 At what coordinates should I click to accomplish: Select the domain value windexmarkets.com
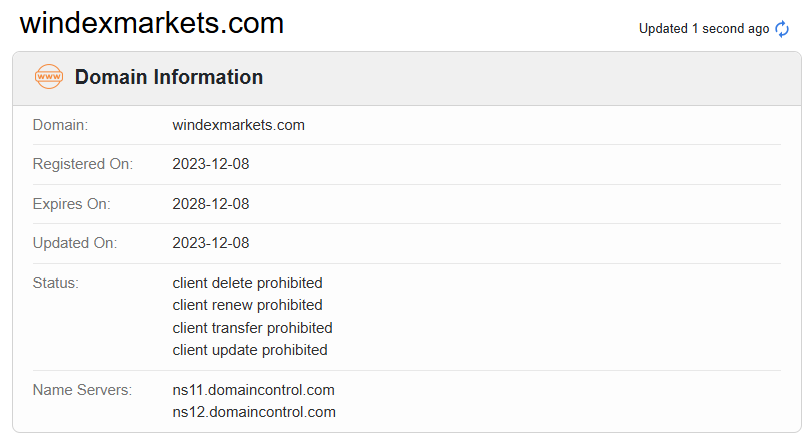(x=238, y=125)
